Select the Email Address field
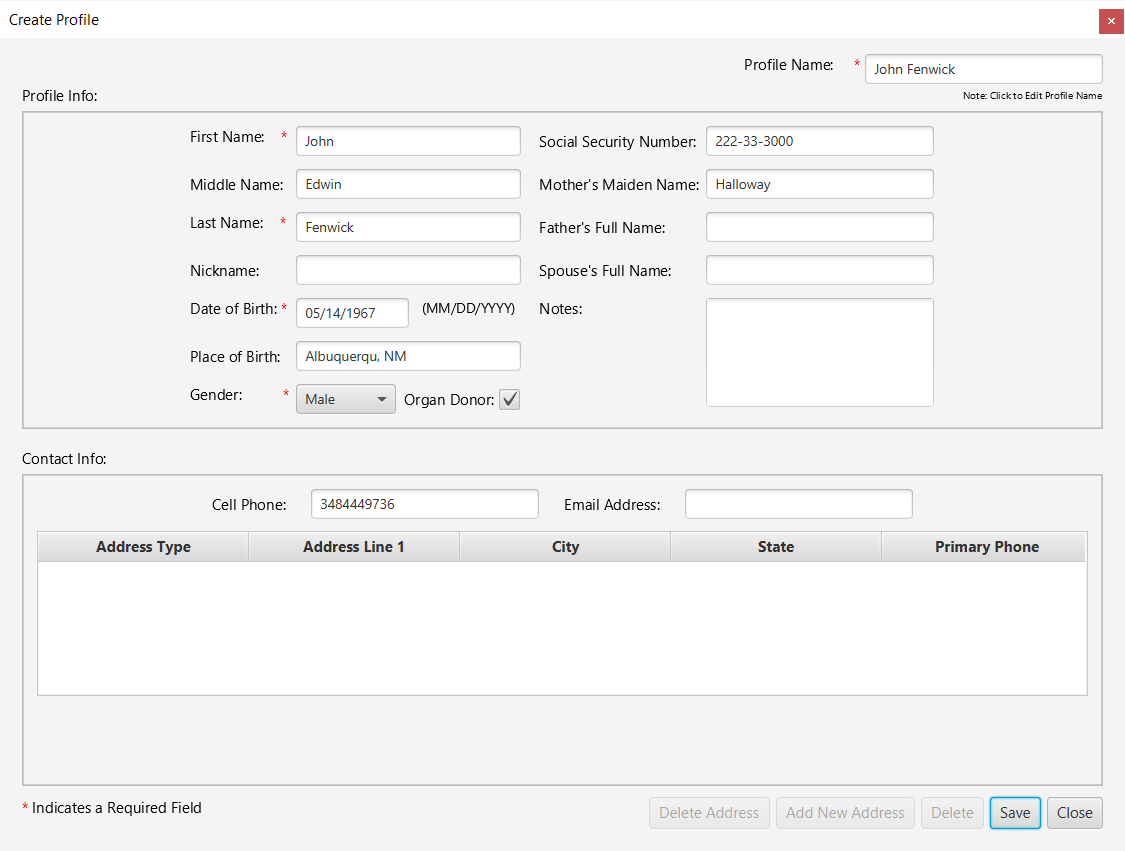1125x851 pixels. pos(798,503)
